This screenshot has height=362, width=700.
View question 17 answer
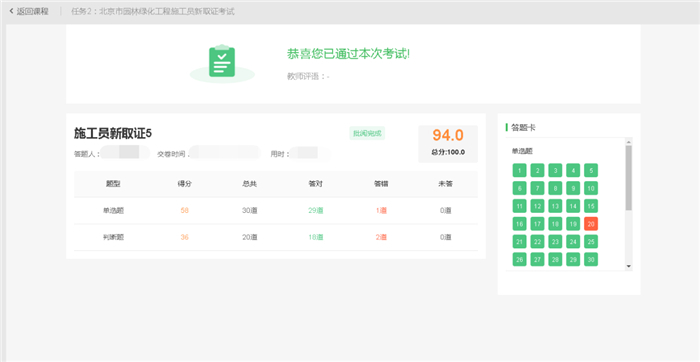click(538, 224)
